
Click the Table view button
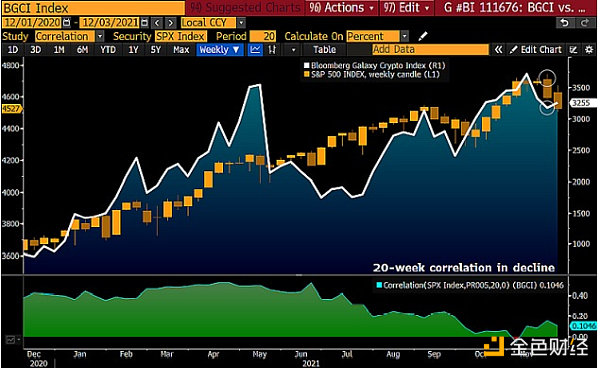click(x=324, y=50)
